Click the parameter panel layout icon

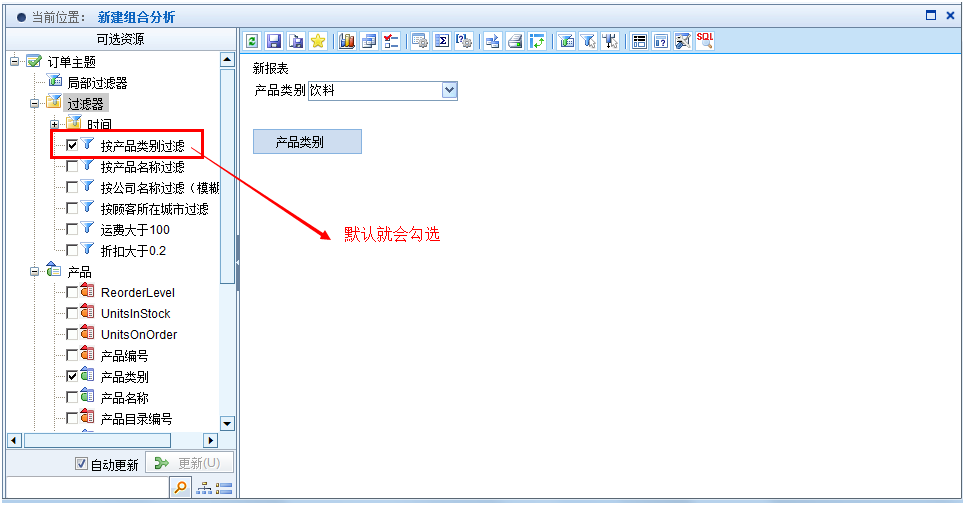pos(661,41)
